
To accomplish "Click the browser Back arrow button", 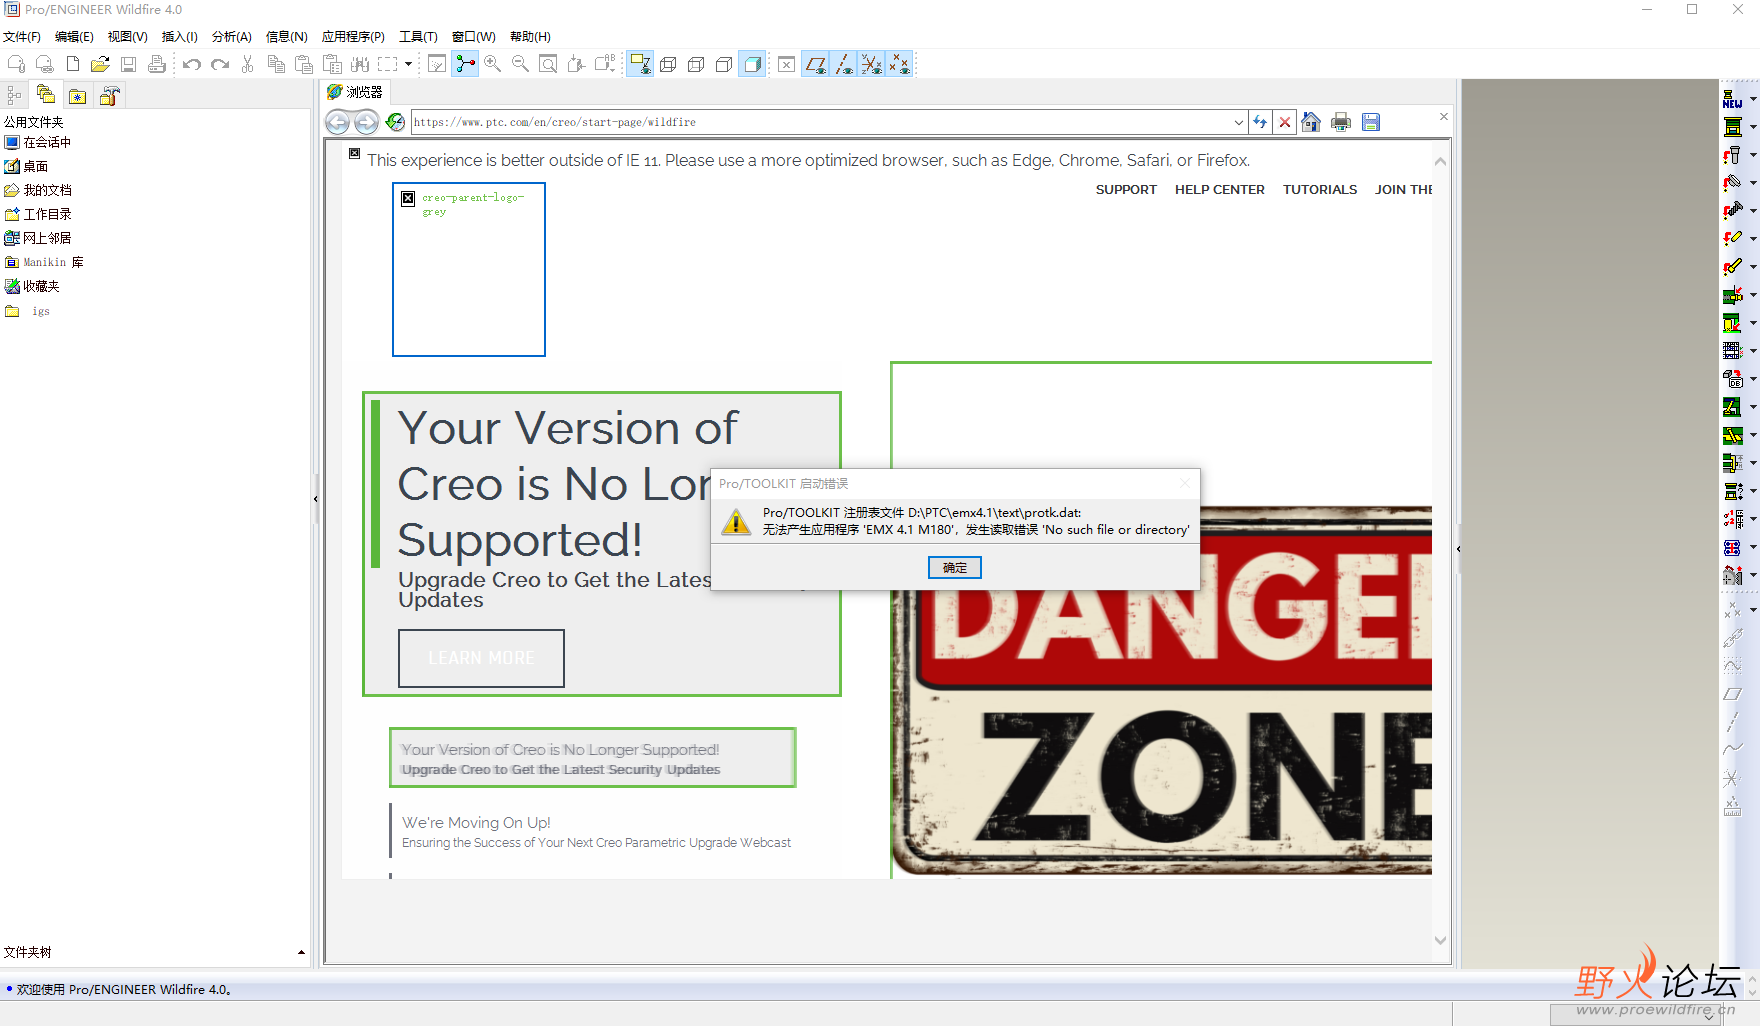I will pyautogui.click(x=338, y=122).
